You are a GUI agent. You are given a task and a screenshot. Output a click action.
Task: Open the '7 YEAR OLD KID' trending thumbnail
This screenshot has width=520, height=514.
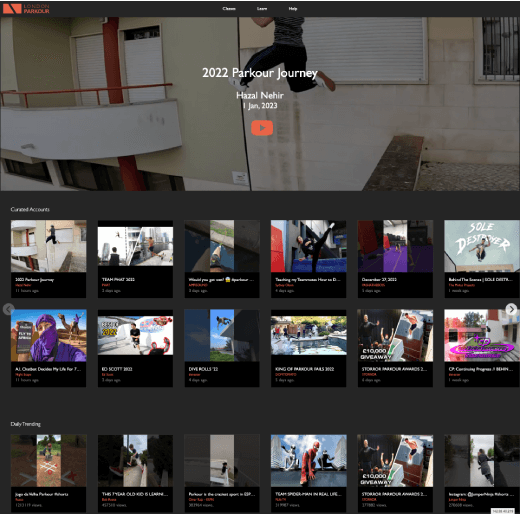(135, 461)
